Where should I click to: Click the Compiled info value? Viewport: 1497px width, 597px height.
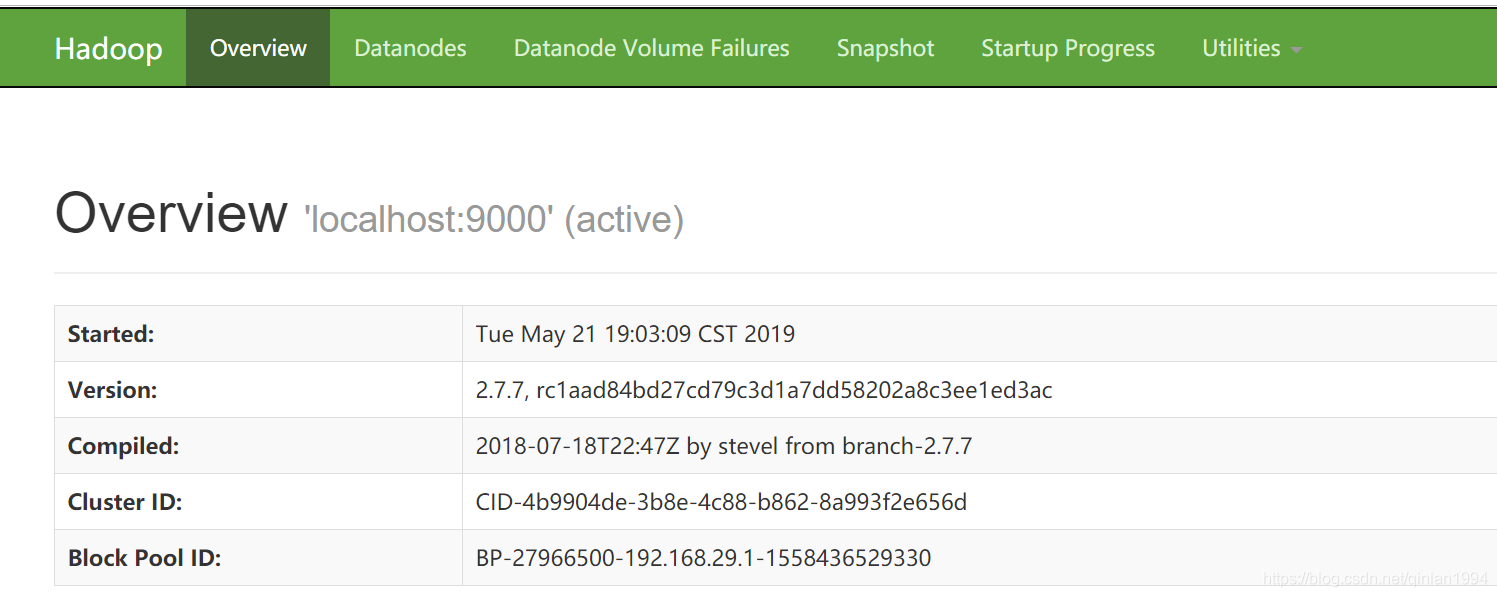tap(723, 446)
